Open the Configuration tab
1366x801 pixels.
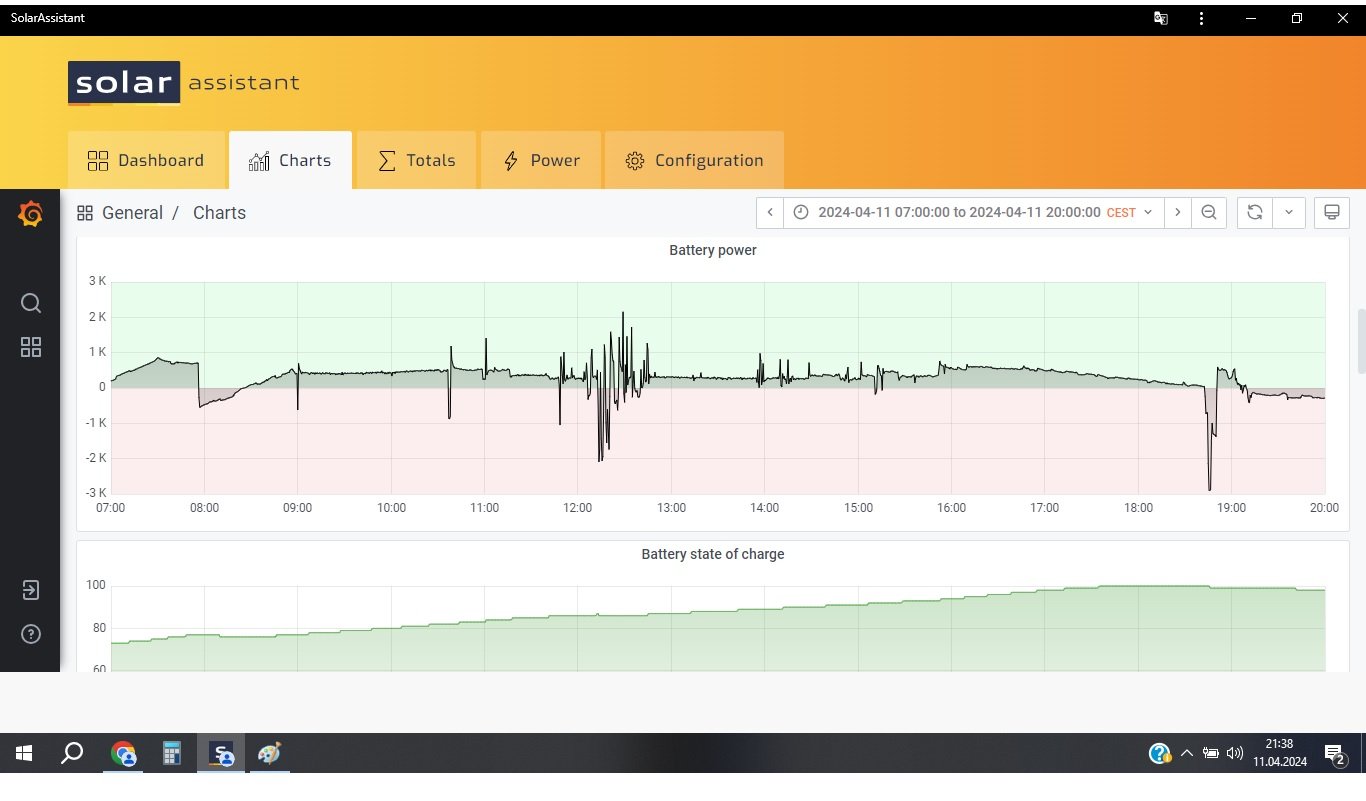[694, 160]
